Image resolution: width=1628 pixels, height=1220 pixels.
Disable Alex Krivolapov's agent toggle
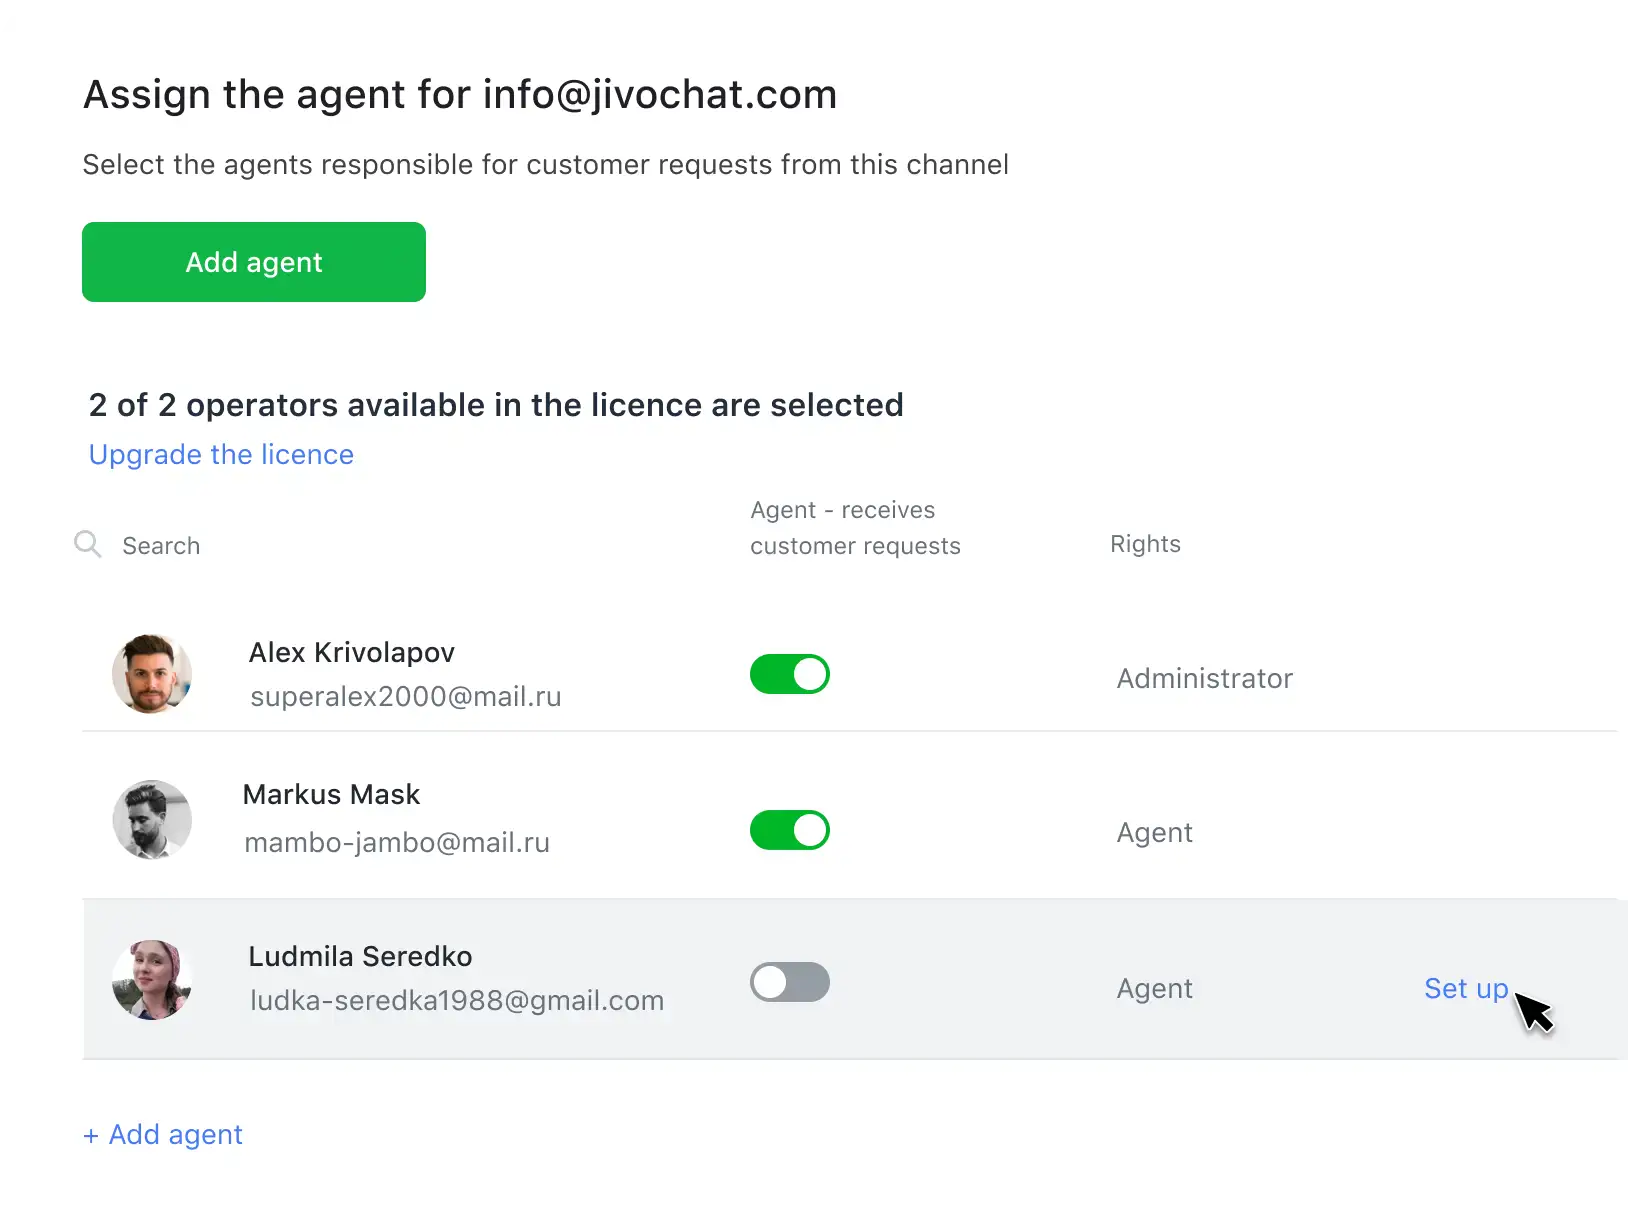point(790,674)
